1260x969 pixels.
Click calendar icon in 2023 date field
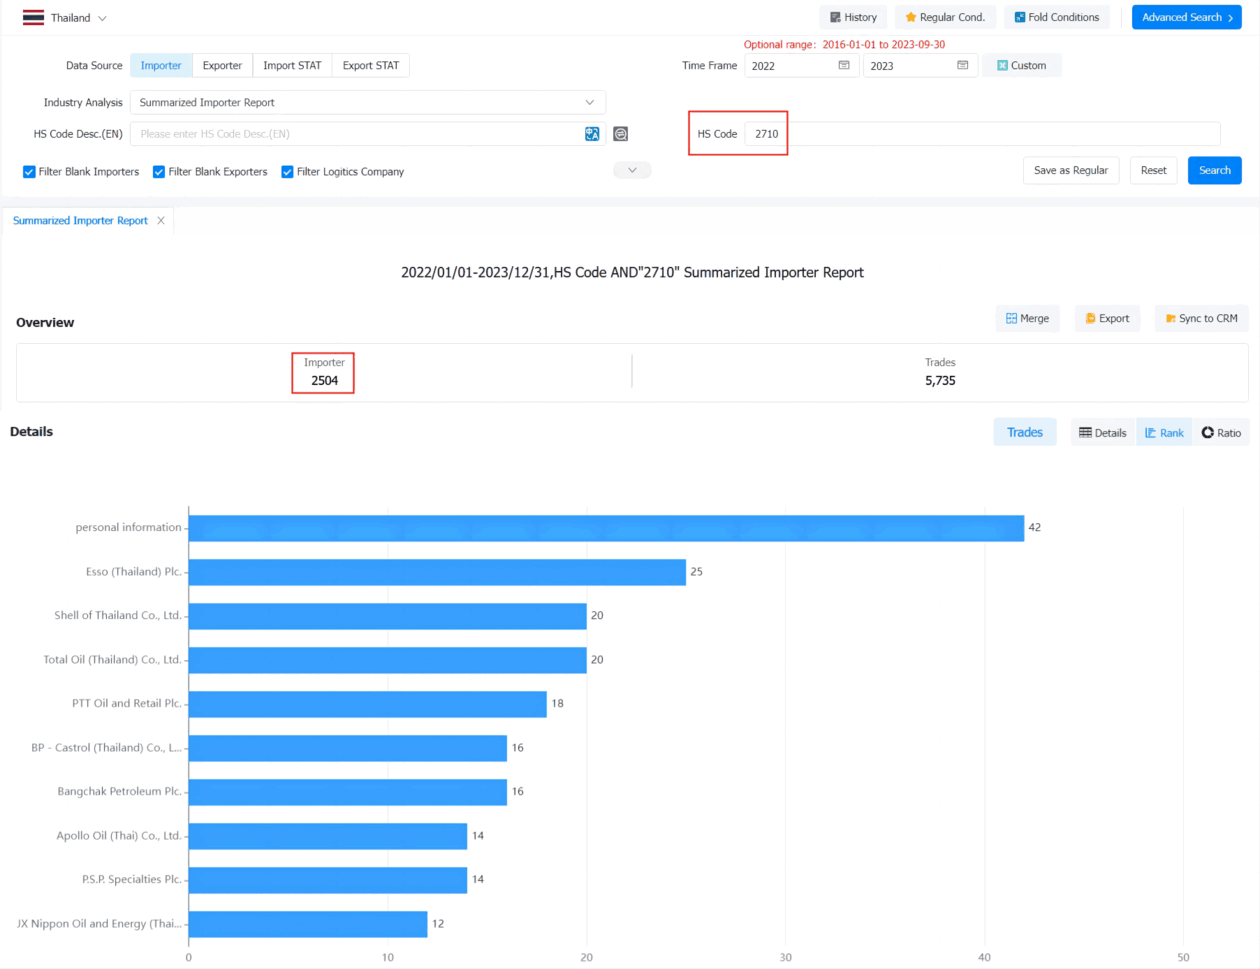963,66
